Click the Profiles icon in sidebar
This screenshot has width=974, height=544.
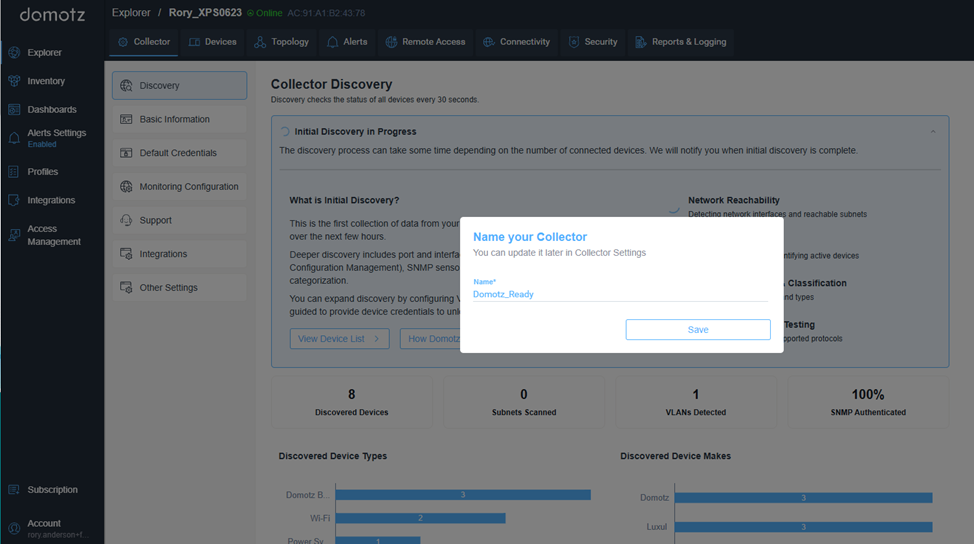tap(14, 171)
